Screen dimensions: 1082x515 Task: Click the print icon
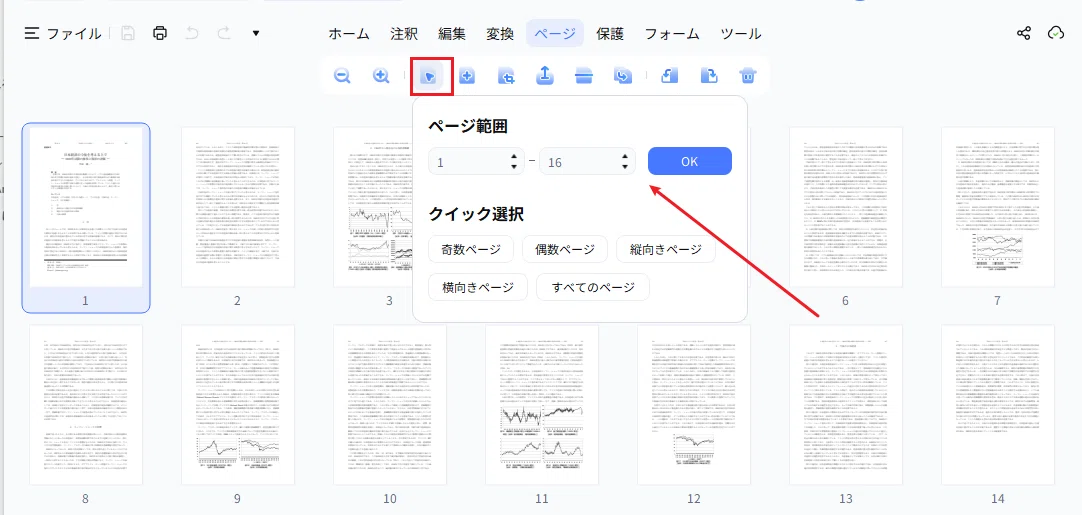(x=160, y=33)
